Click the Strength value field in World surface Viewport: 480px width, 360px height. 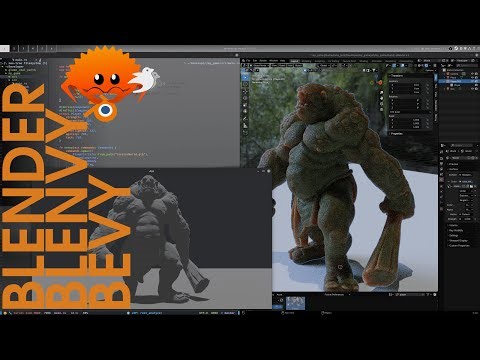pos(467,219)
